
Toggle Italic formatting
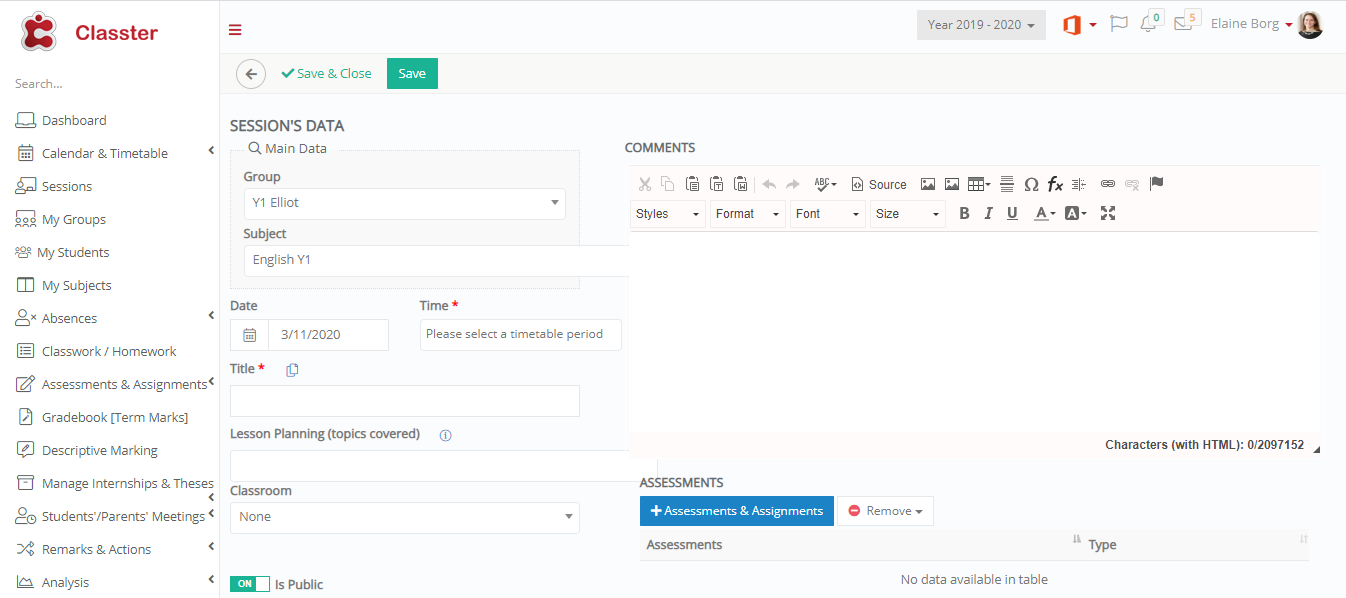point(988,213)
